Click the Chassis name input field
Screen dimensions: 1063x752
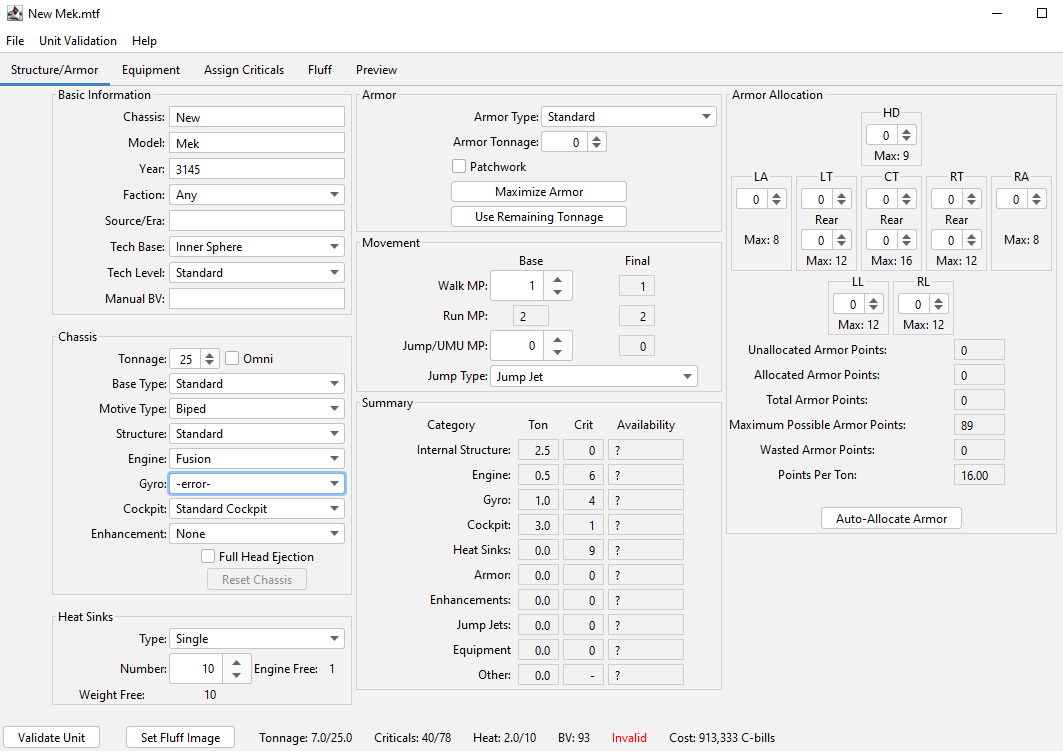tap(256, 116)
